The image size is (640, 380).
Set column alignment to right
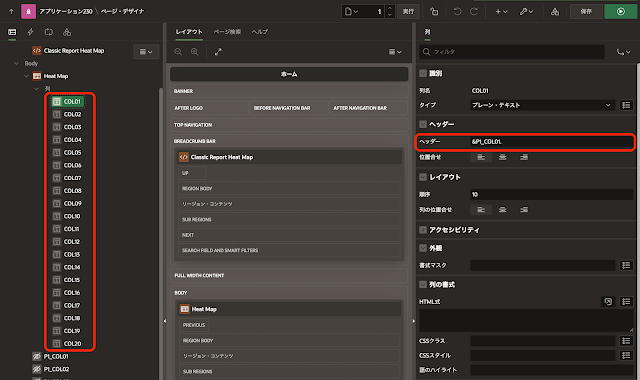click(x=524, y=210)
